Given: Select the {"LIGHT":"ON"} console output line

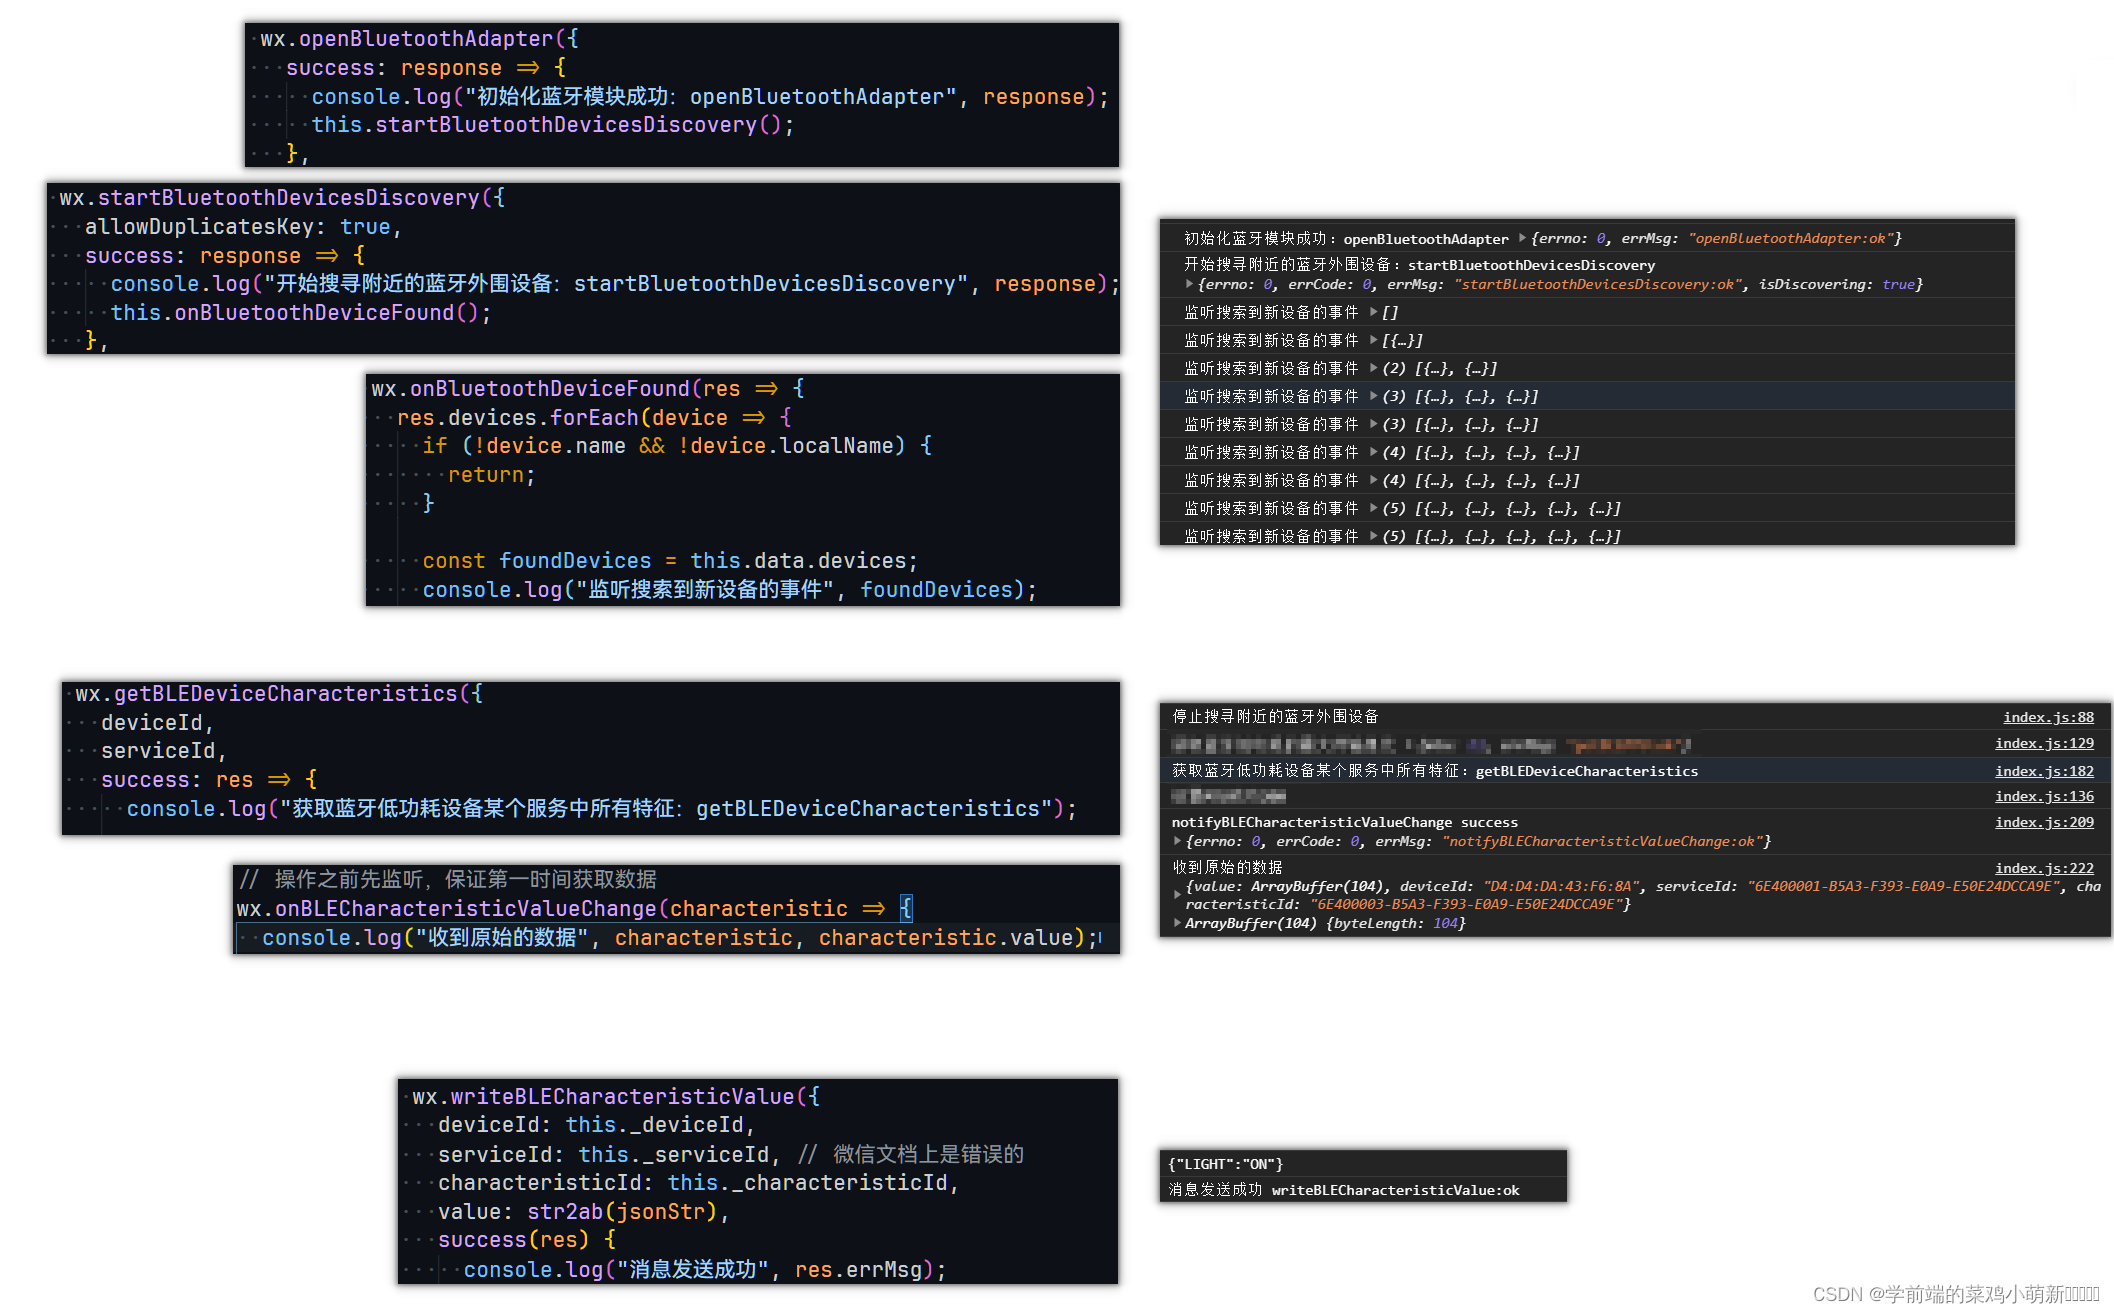Looking at the screenshot, I should click(x=1226, y=1164).
